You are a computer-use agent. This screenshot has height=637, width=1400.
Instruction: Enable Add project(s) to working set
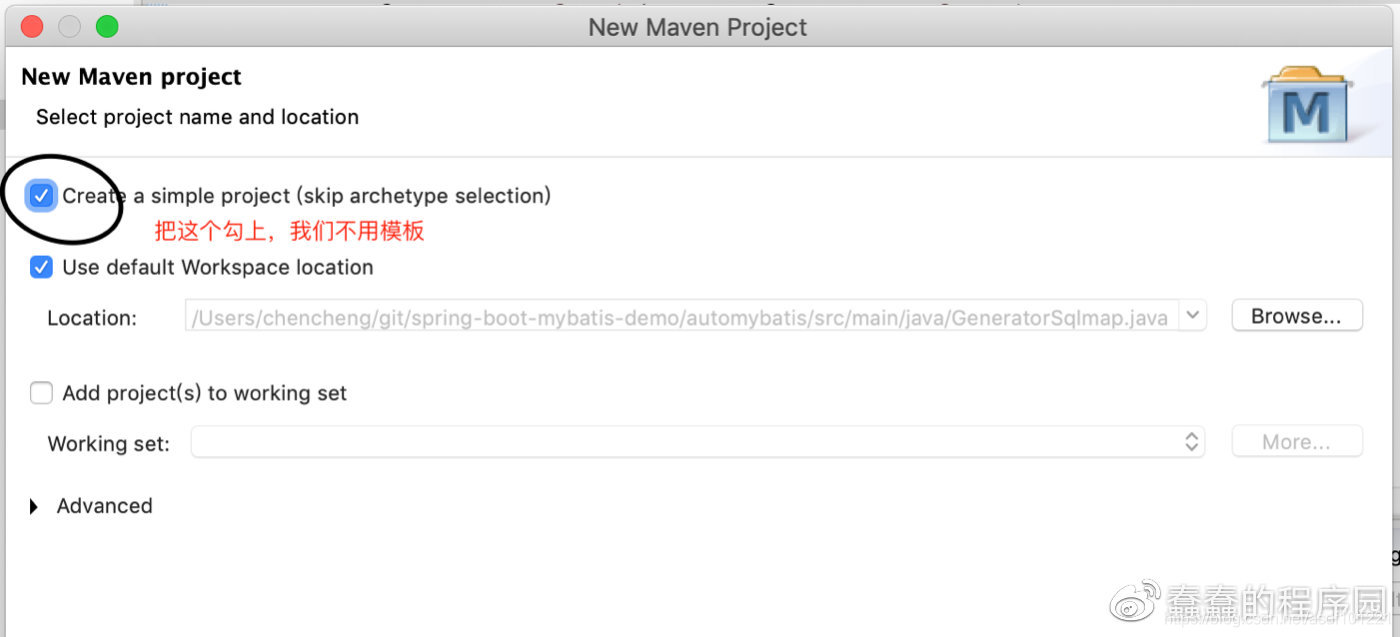[41, 393]
